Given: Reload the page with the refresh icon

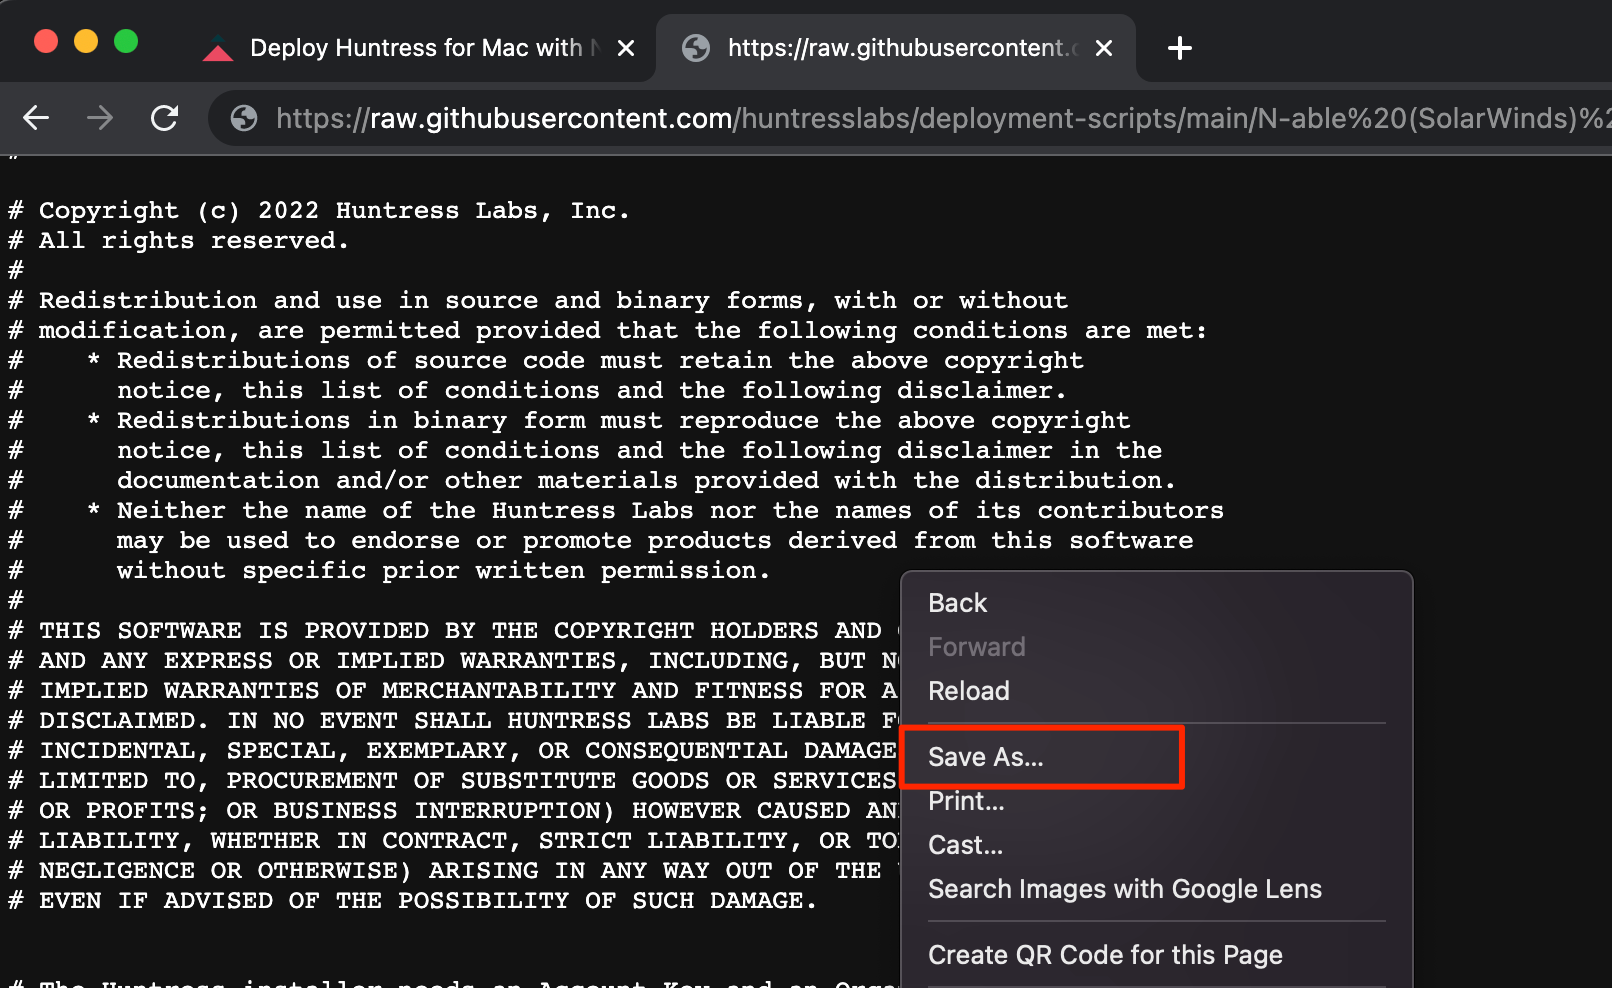Looking at the screenshot, I should [x=164, y=118].
